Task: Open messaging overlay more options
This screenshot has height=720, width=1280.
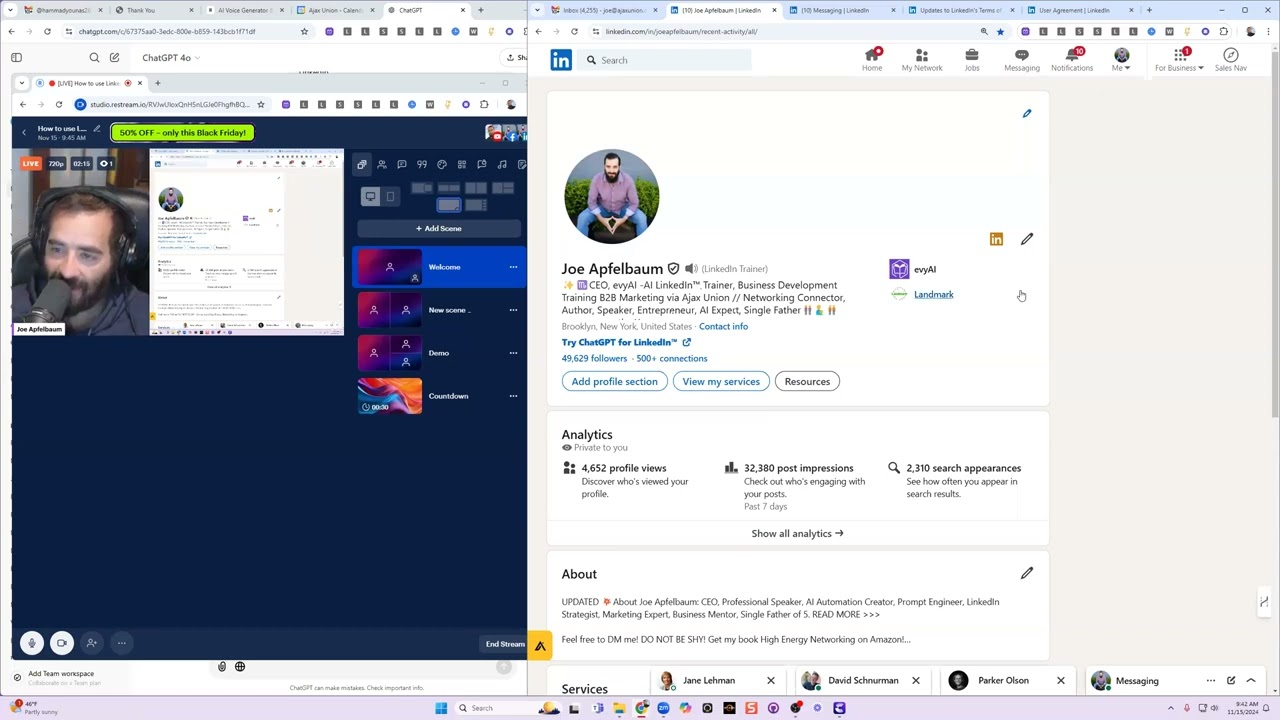Action: (1210, 681)
